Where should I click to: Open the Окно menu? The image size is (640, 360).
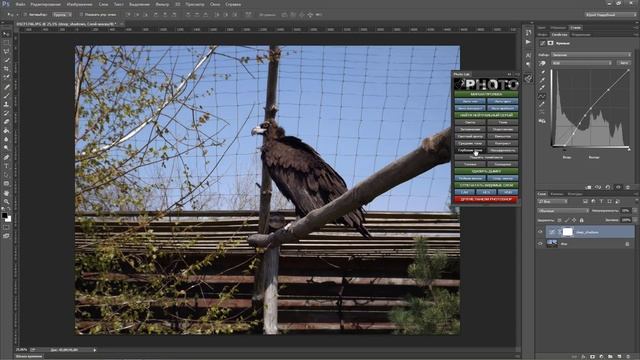(x=215, y=4)
